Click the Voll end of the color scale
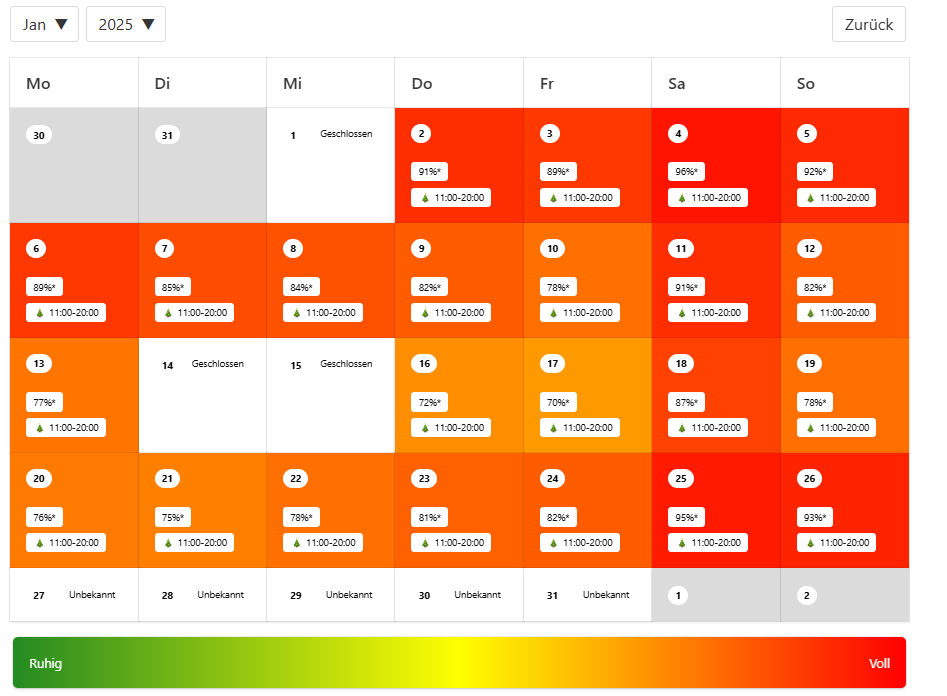Image resolution: width=947 pixels, height=696 pixels. pos(879,663)
